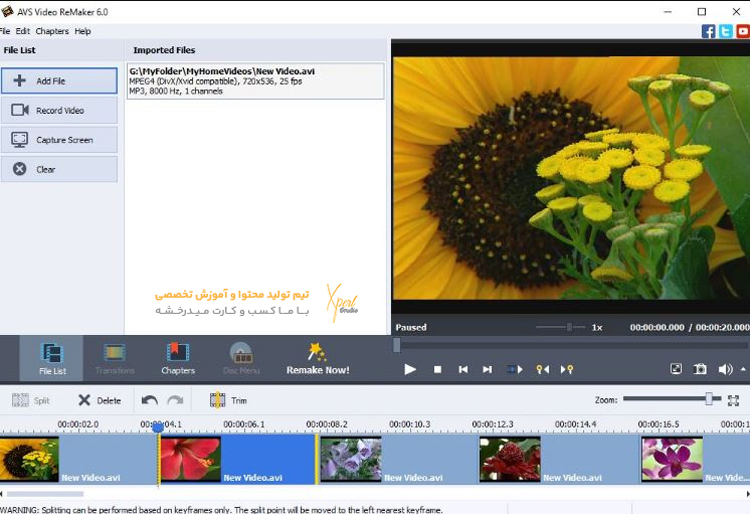
Task: Click the Split tool
Action: point(31,400)
